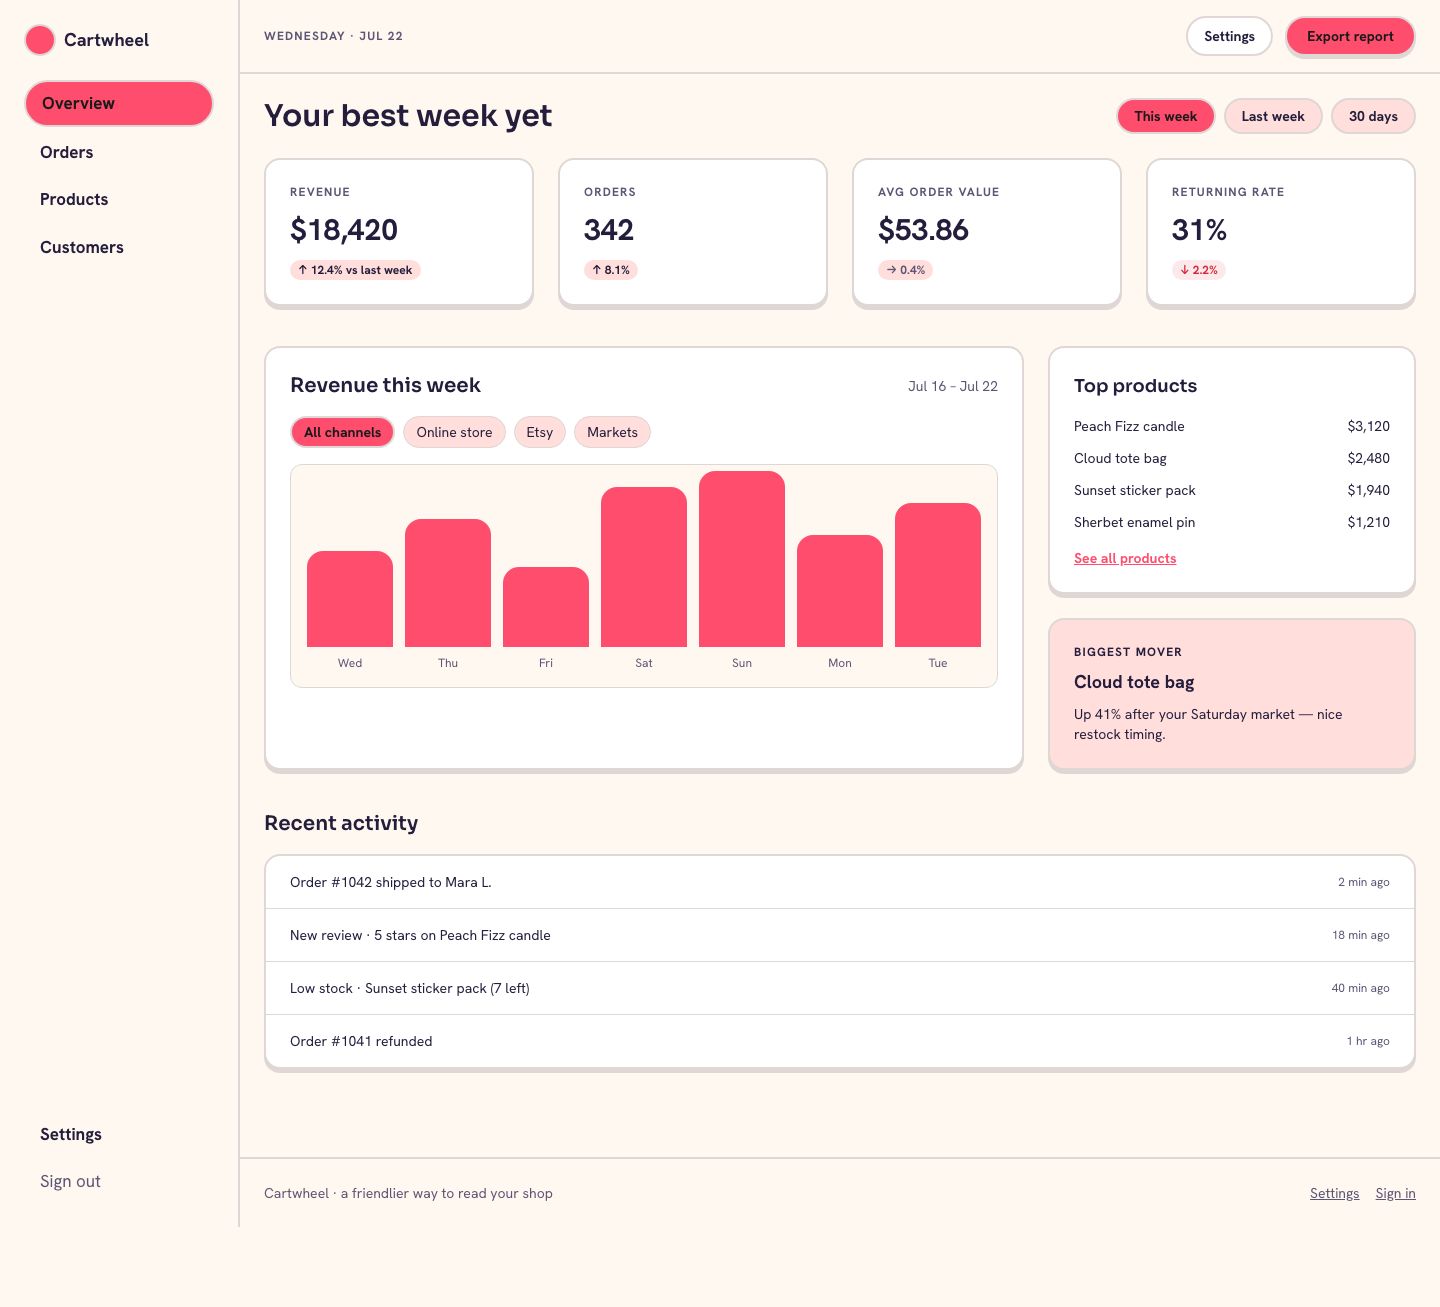Image resolution: width=1440 pixels, height=1307 pixels.
Task: Click the $2,480 product revenue value
Action: coord(1368,458)
